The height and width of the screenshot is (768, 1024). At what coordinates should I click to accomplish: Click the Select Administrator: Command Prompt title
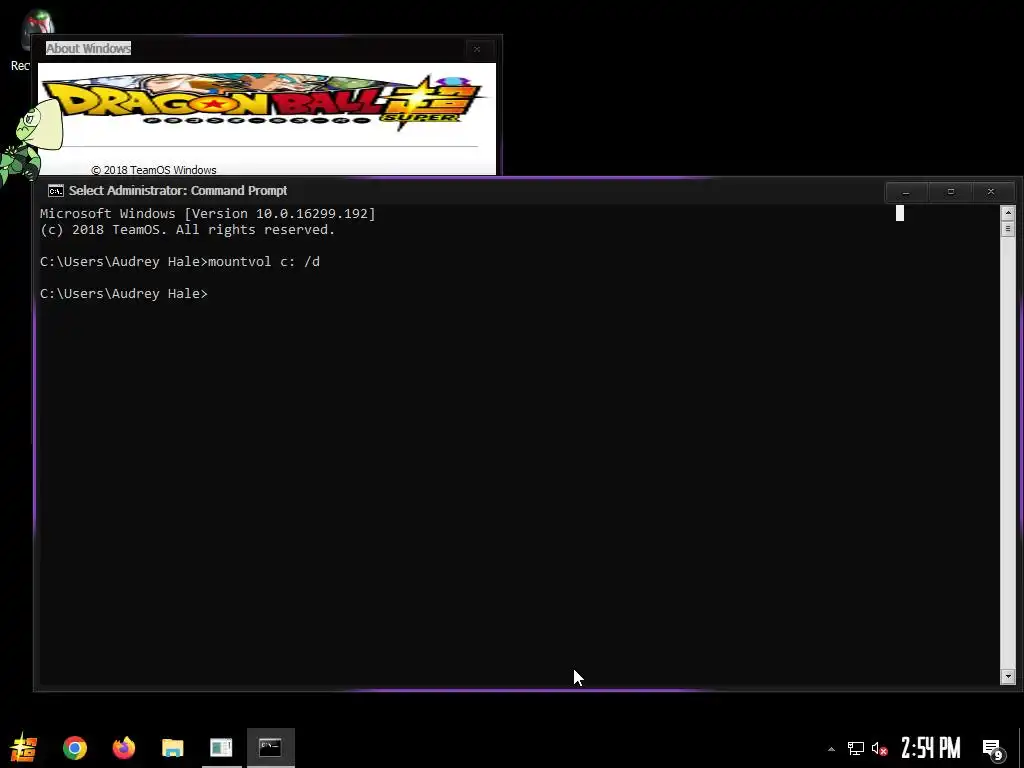(178, 191)
